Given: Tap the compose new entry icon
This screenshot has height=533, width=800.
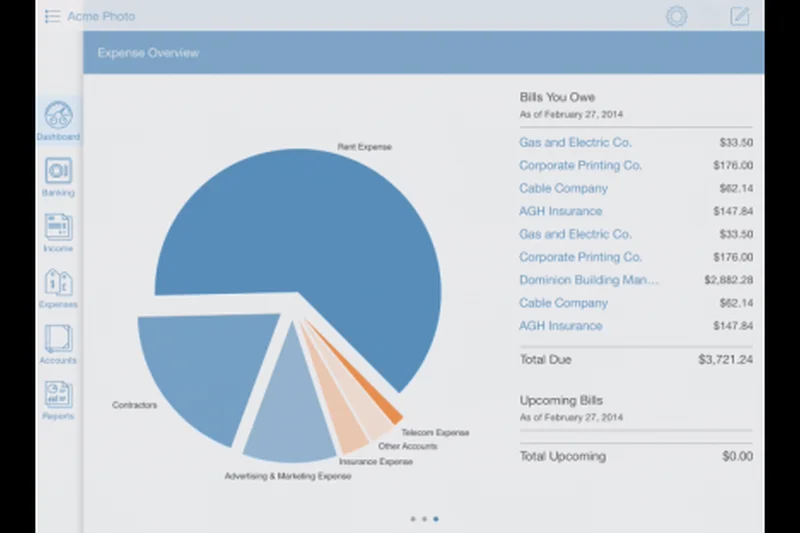Looking at the screenshot, I should [x=740, y=16].
